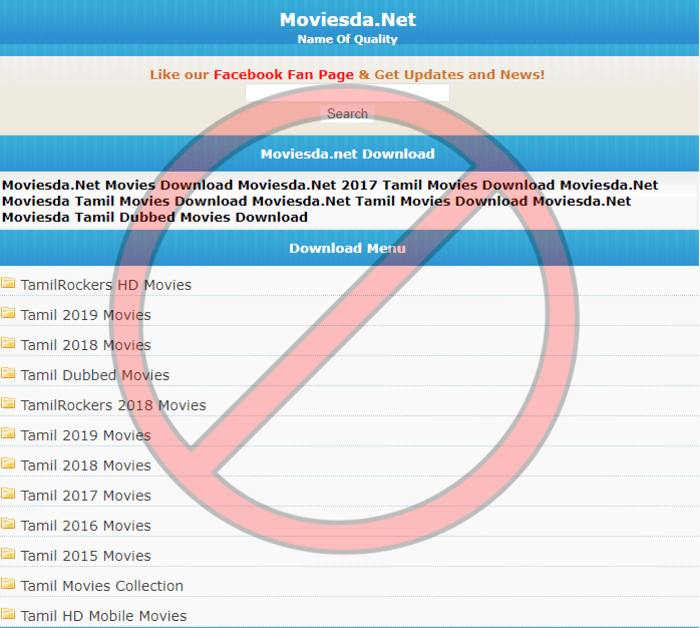700x628 pixels.
Task: Click the Tamil 2017 Movies folder icon
Action: [8, 494]
